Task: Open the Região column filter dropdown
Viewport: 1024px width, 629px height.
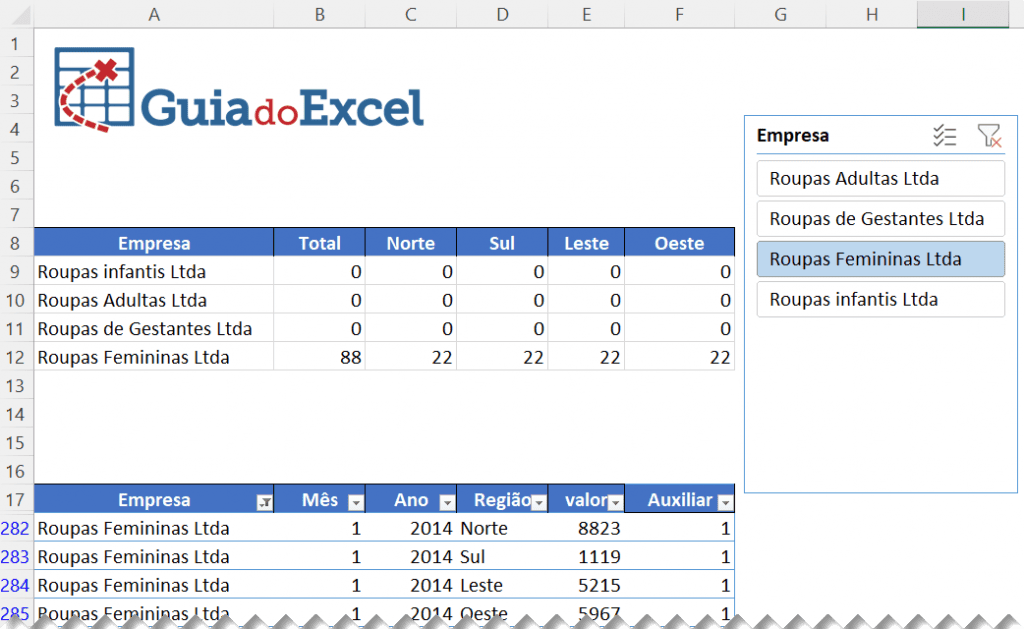Action: tap(539, 502)
